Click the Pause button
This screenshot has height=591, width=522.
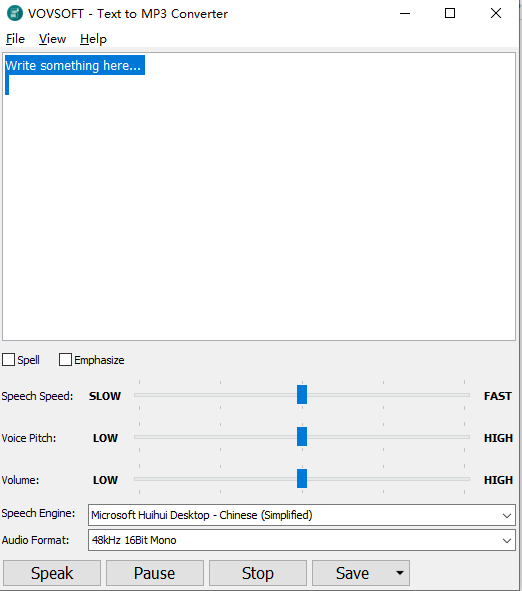155,573
